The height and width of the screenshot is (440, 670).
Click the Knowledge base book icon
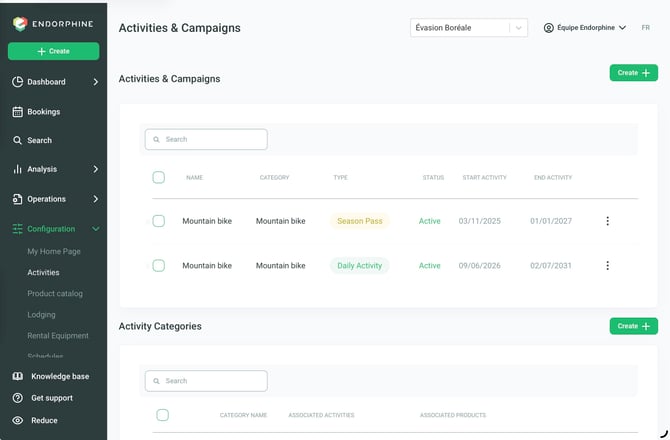[x=18, y=376]
